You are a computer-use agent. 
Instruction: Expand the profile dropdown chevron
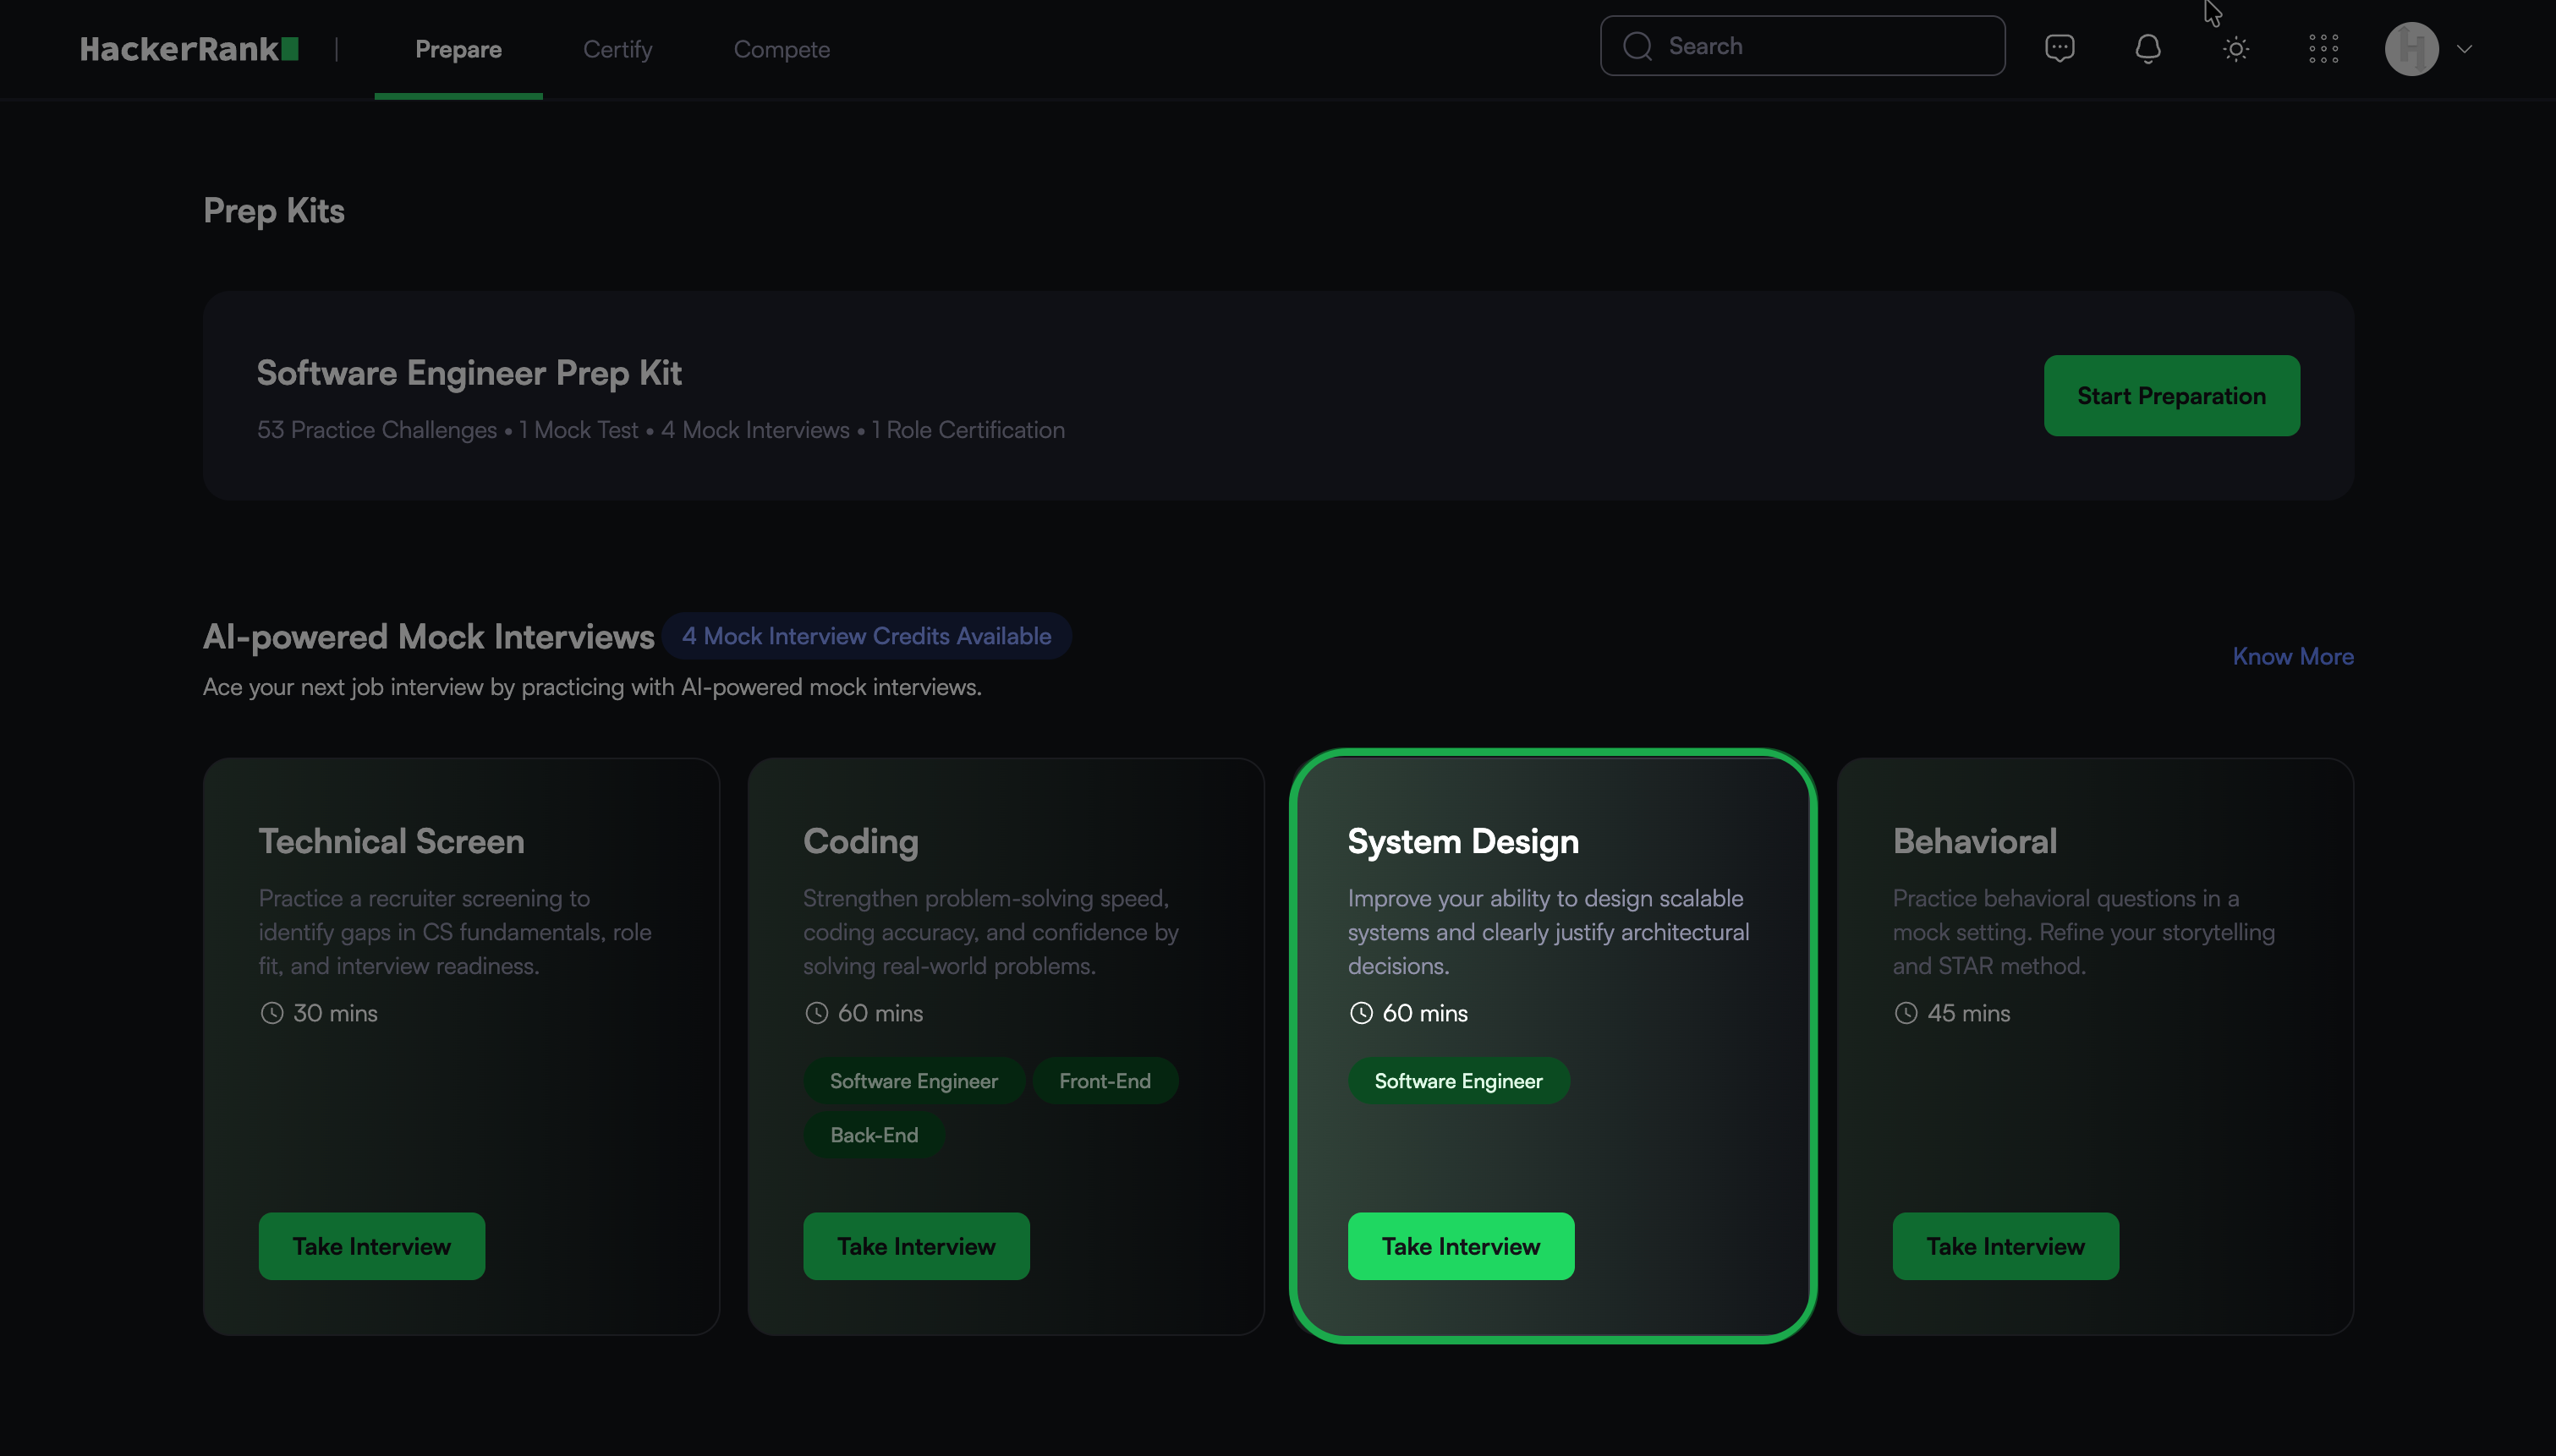pos(2464,48)
